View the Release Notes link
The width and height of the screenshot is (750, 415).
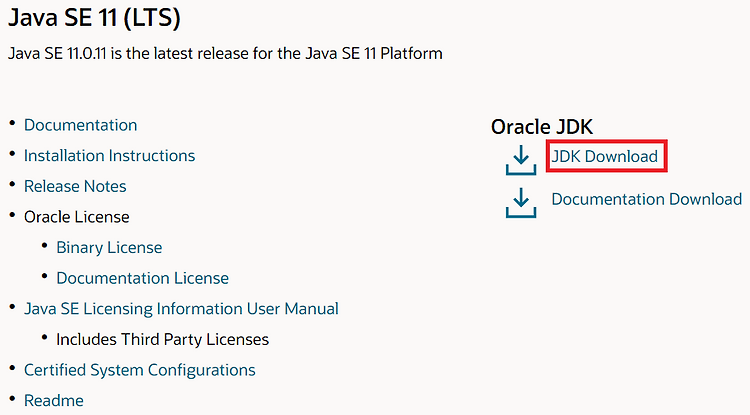[75, 186]
